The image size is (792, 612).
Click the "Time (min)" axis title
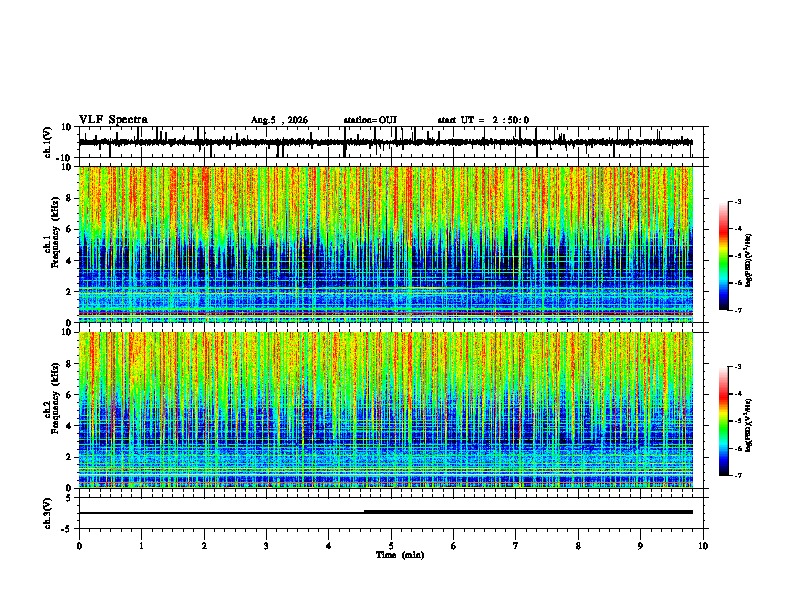coord(400,555)
